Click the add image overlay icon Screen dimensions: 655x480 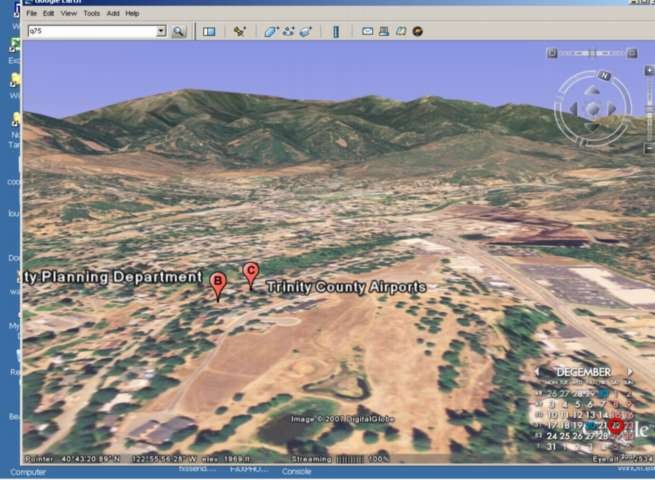[x=305, y=32]
